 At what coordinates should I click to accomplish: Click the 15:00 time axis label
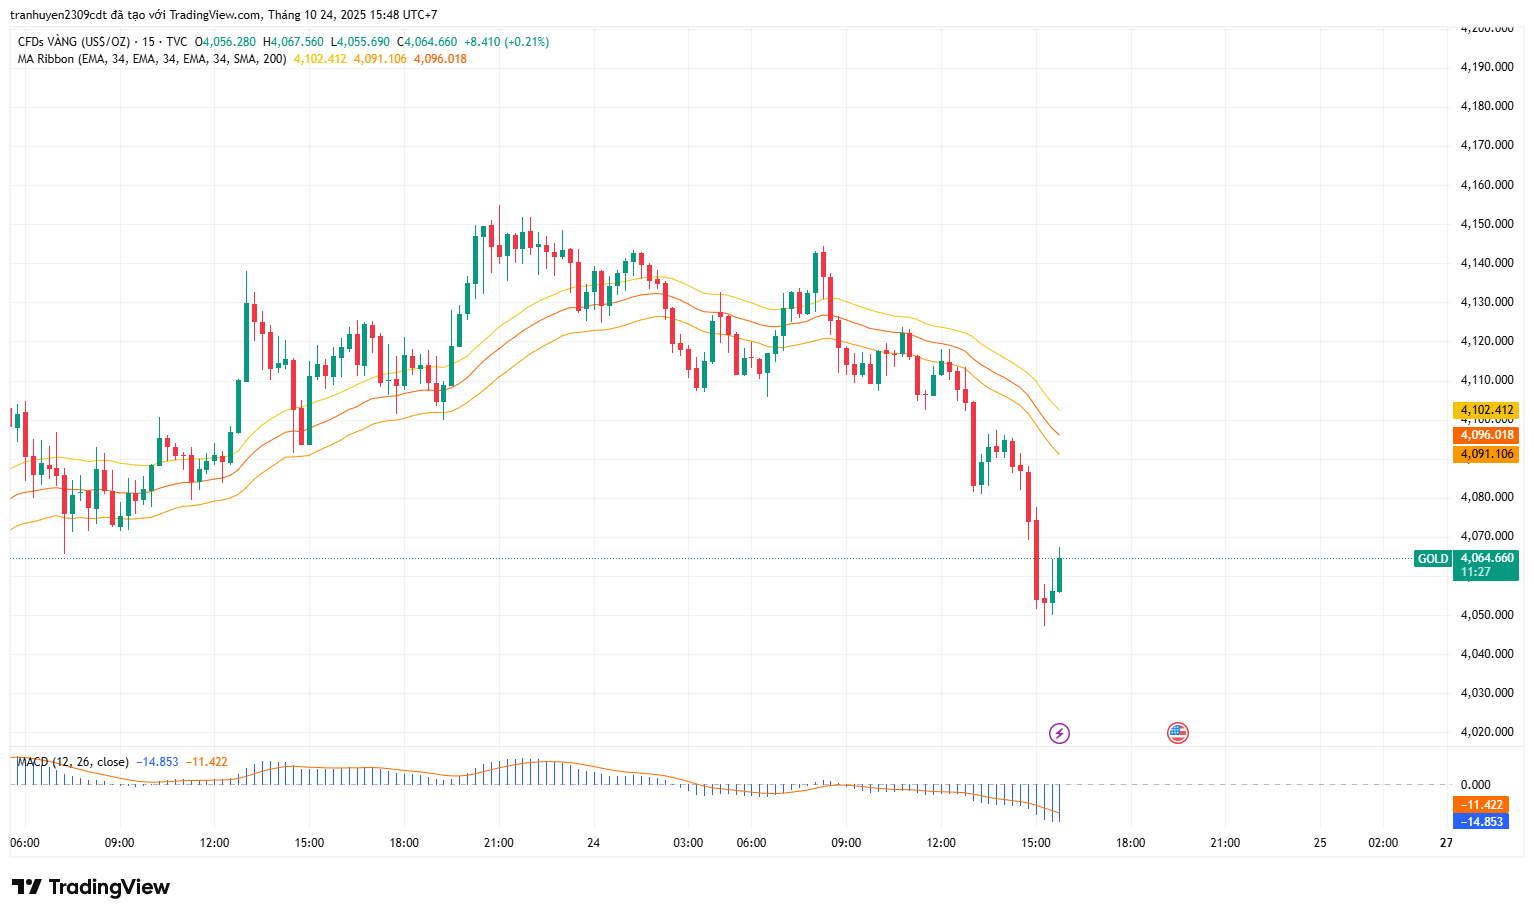1036,843
